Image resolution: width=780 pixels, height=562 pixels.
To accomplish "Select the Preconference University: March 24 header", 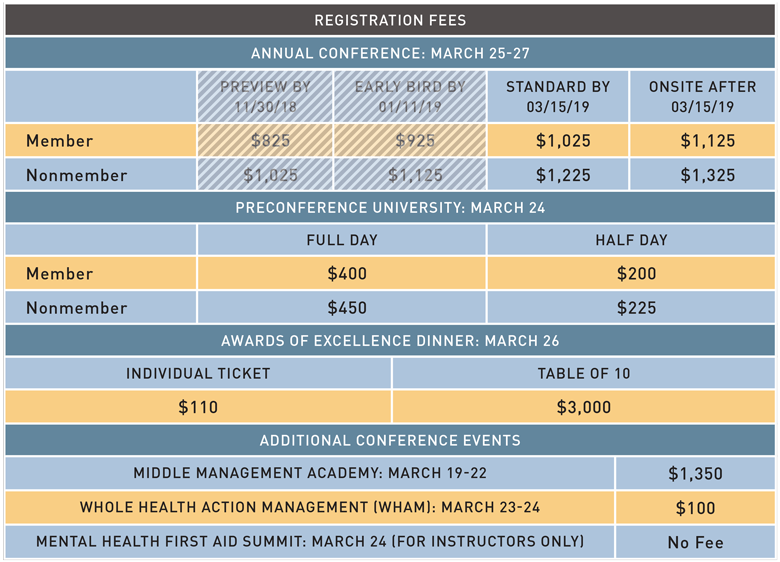I will (x=390, y=208).
